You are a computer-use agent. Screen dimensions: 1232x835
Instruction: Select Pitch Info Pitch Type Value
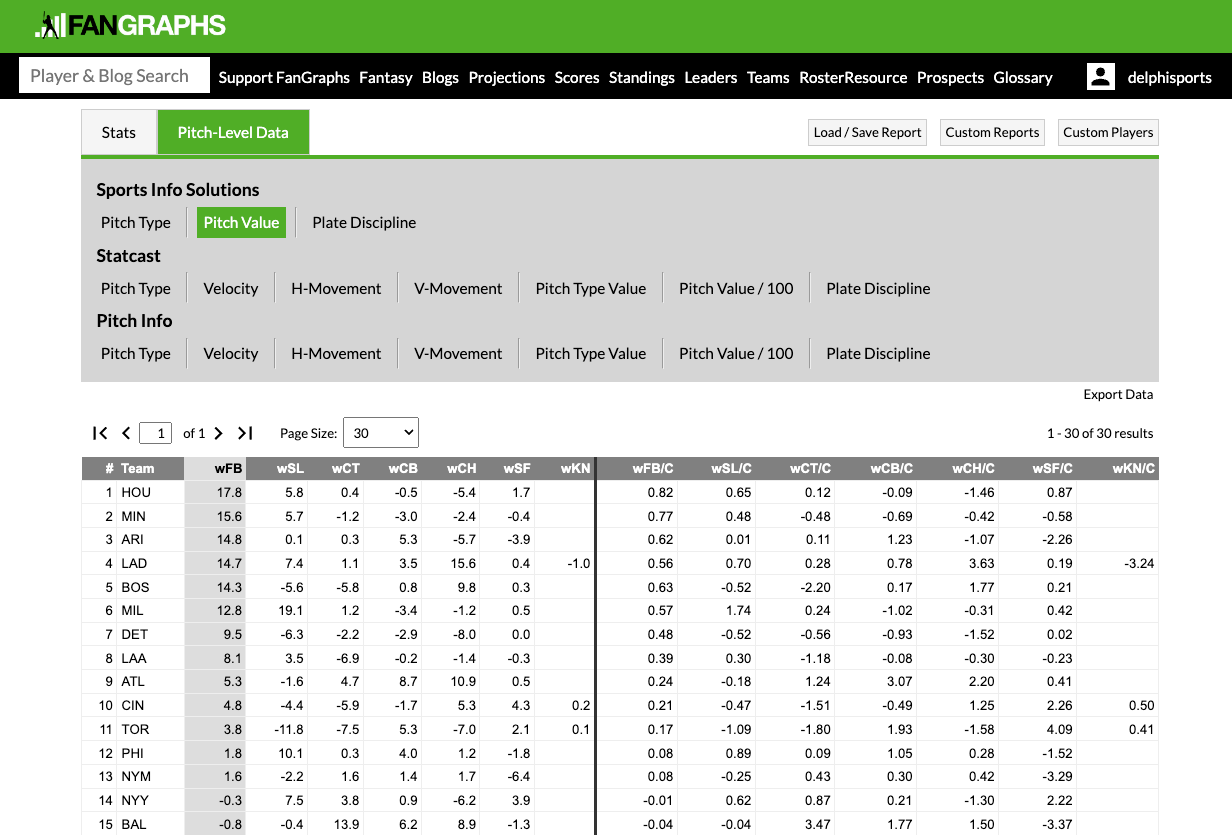[x=591, y=353]
